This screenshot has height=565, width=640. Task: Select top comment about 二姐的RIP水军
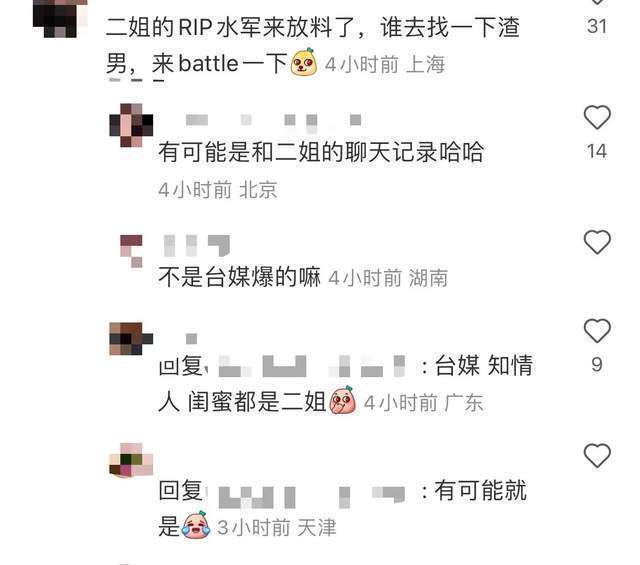312,45
